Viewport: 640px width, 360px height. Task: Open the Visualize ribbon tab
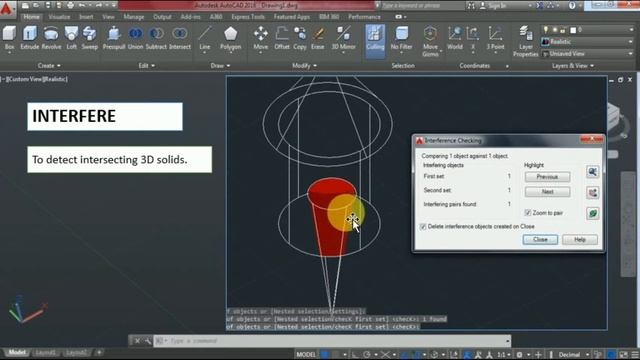[x=59, y=17]
